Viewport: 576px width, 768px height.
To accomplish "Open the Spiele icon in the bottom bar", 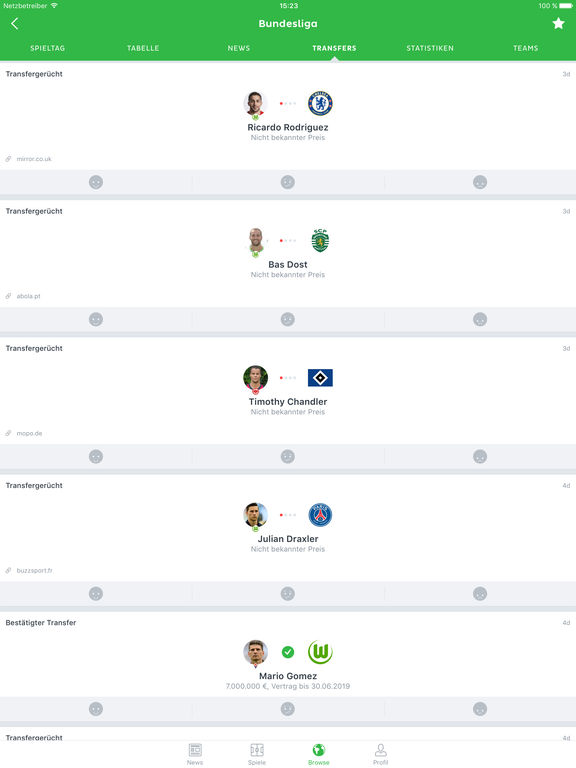I will tap(257, 754).
